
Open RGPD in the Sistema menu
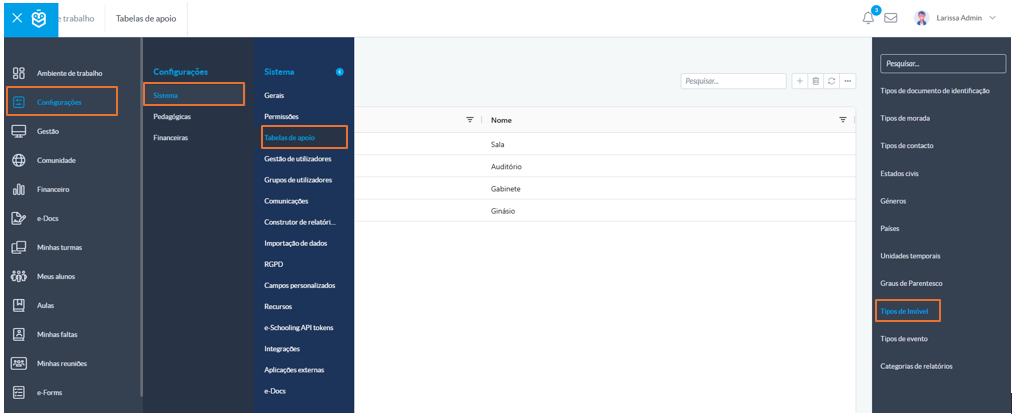tap(273, 264)
